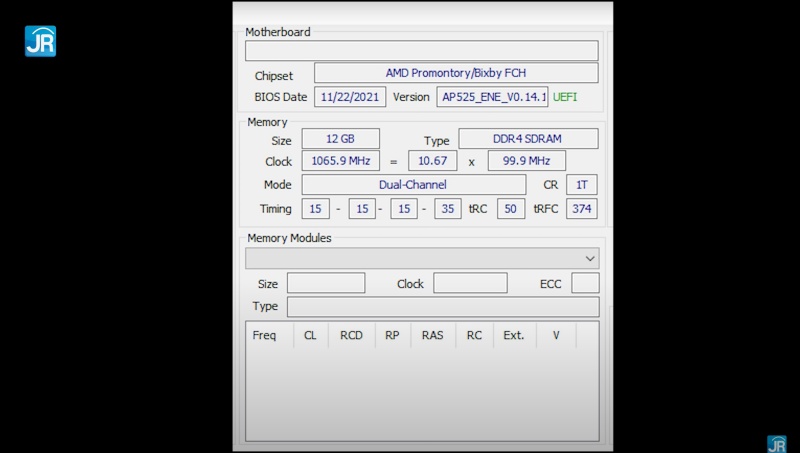The image size is (800, 453).
Task: Click the Freq column header
Action: click(x=265, y=335)
